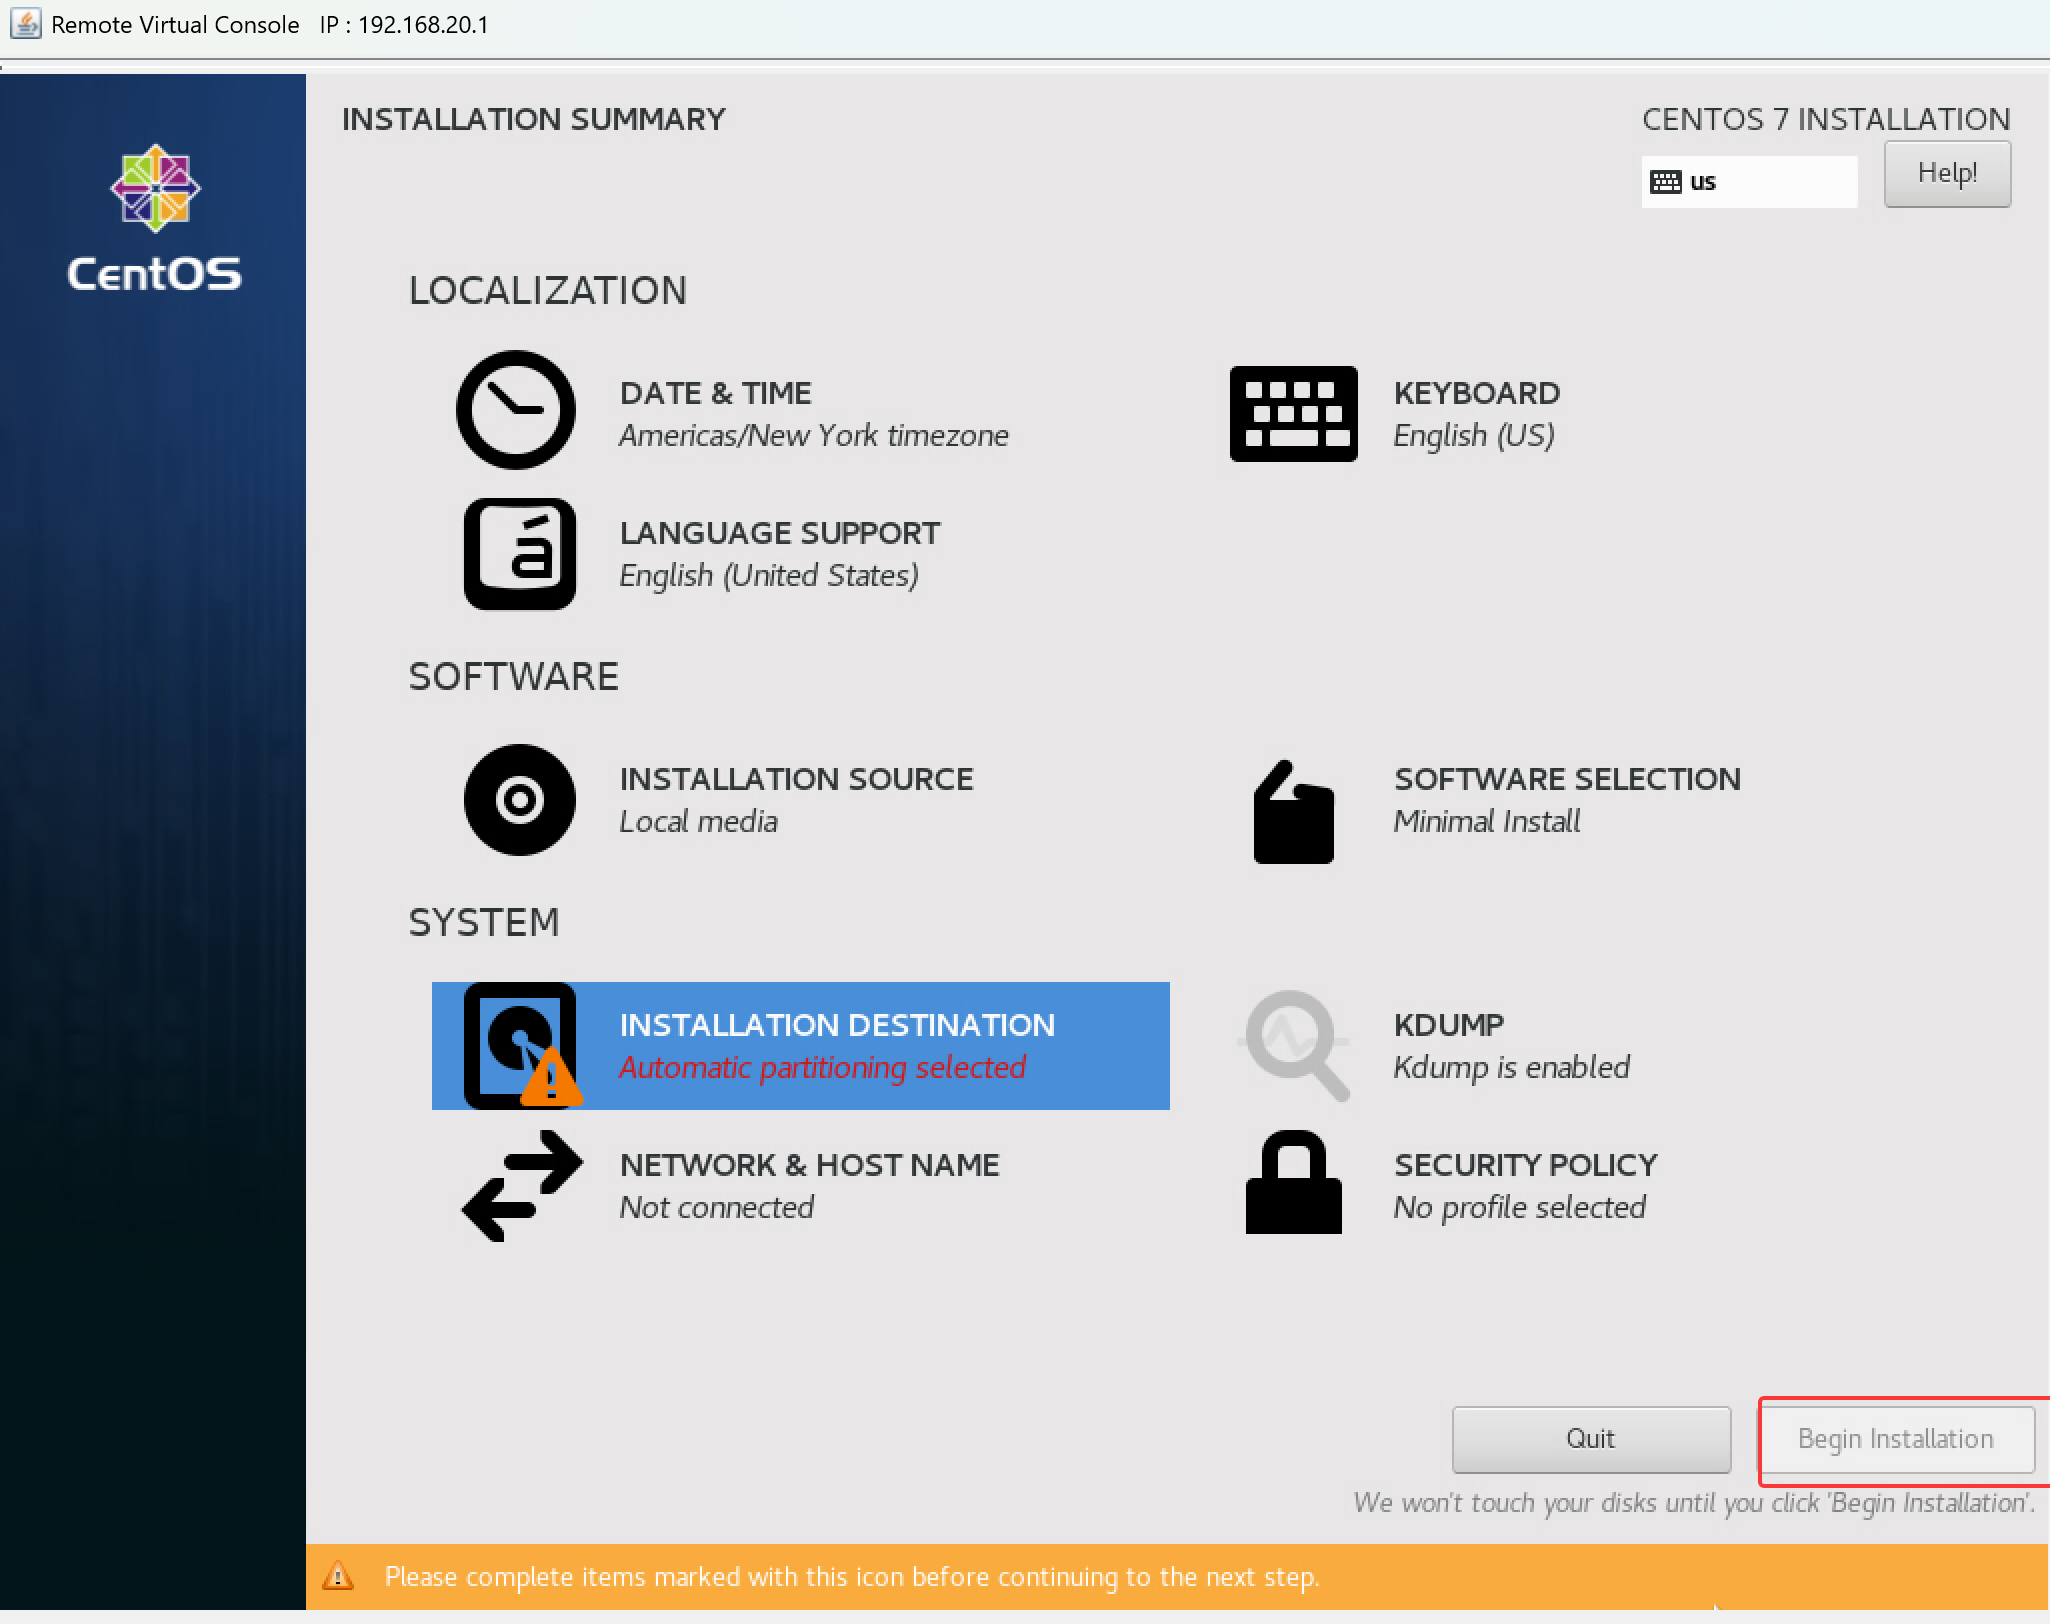Click the Help! button
The height and width of the screenshot is (1624, 2050).
1946,174
